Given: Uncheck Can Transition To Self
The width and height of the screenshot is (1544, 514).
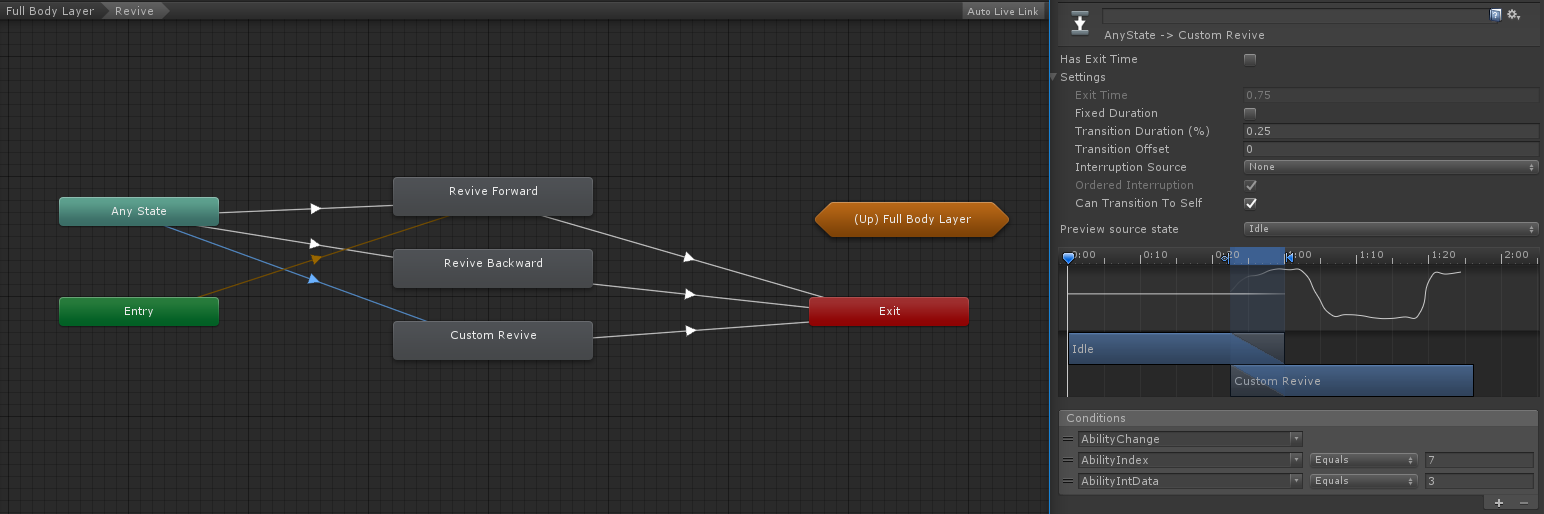Looking at the screenshot, I should pyautogui.click(x=1249, y=203).
